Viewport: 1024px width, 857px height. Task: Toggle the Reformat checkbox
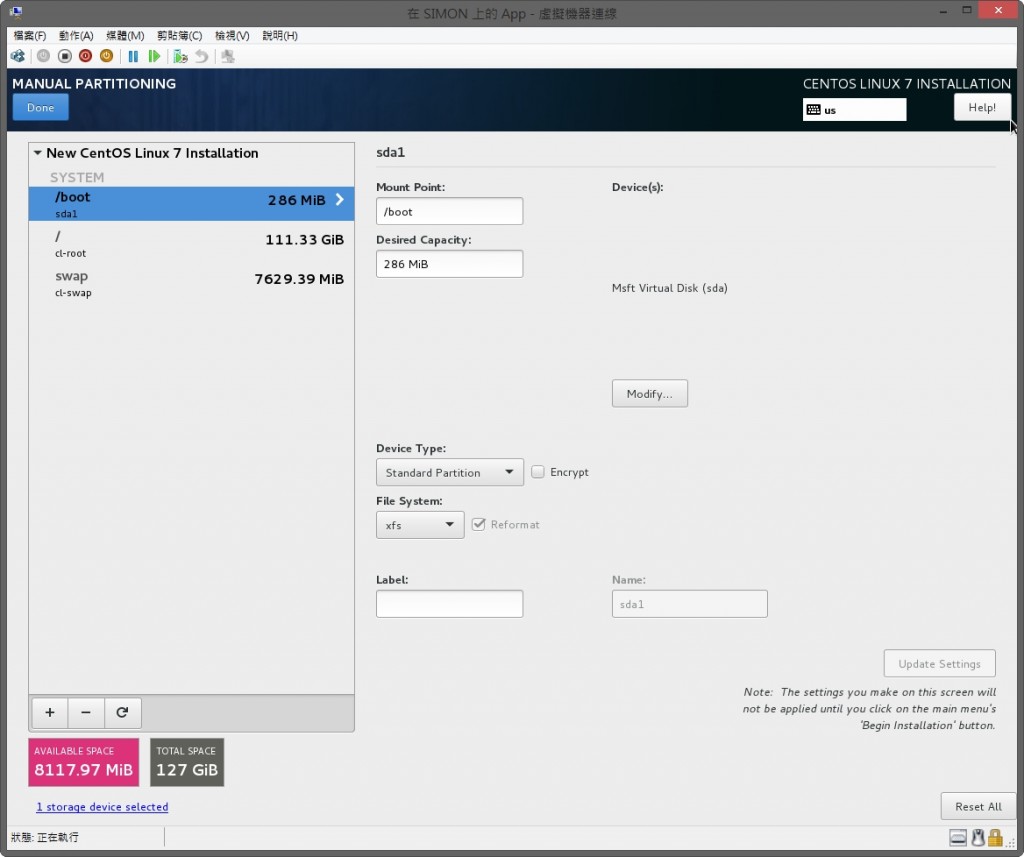tap(479, 525)
